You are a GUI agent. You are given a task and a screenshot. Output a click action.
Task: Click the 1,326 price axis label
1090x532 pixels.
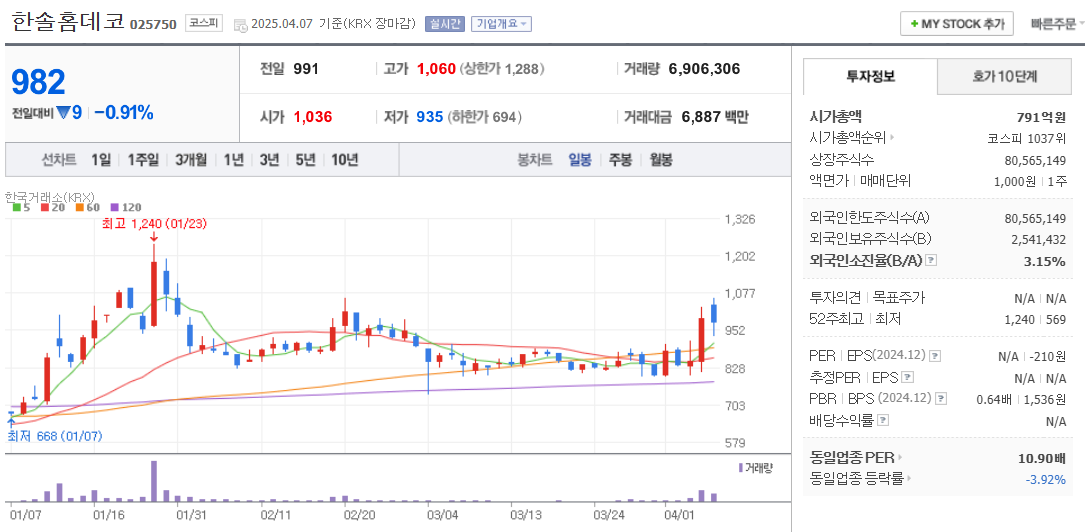pos(740,219)
